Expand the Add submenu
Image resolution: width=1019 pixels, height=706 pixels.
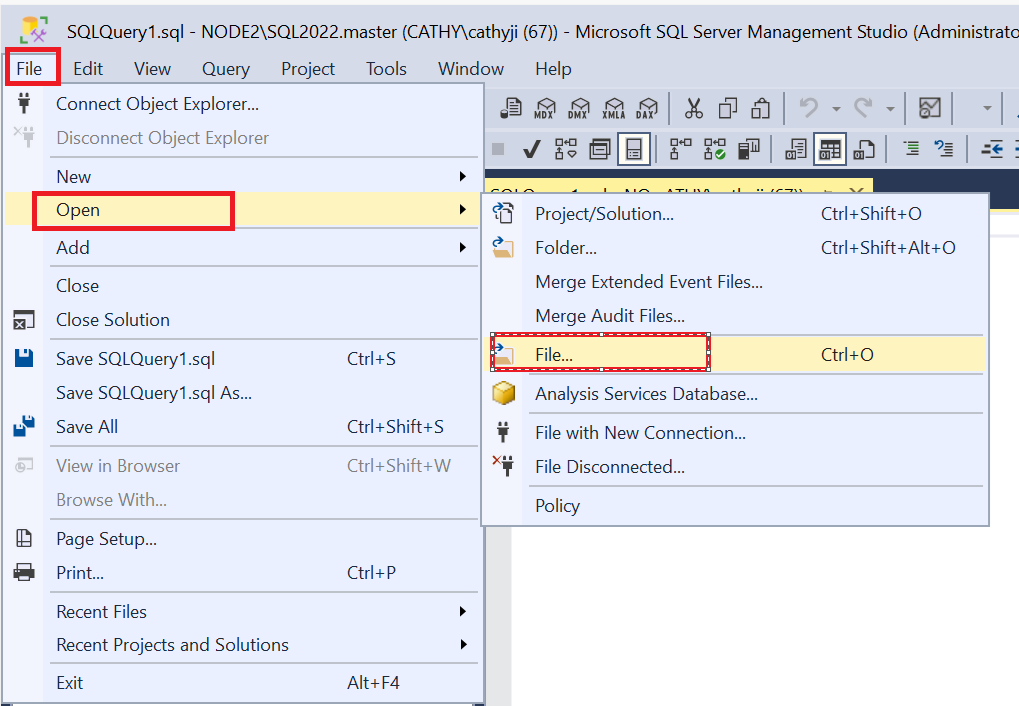point(463,247)
